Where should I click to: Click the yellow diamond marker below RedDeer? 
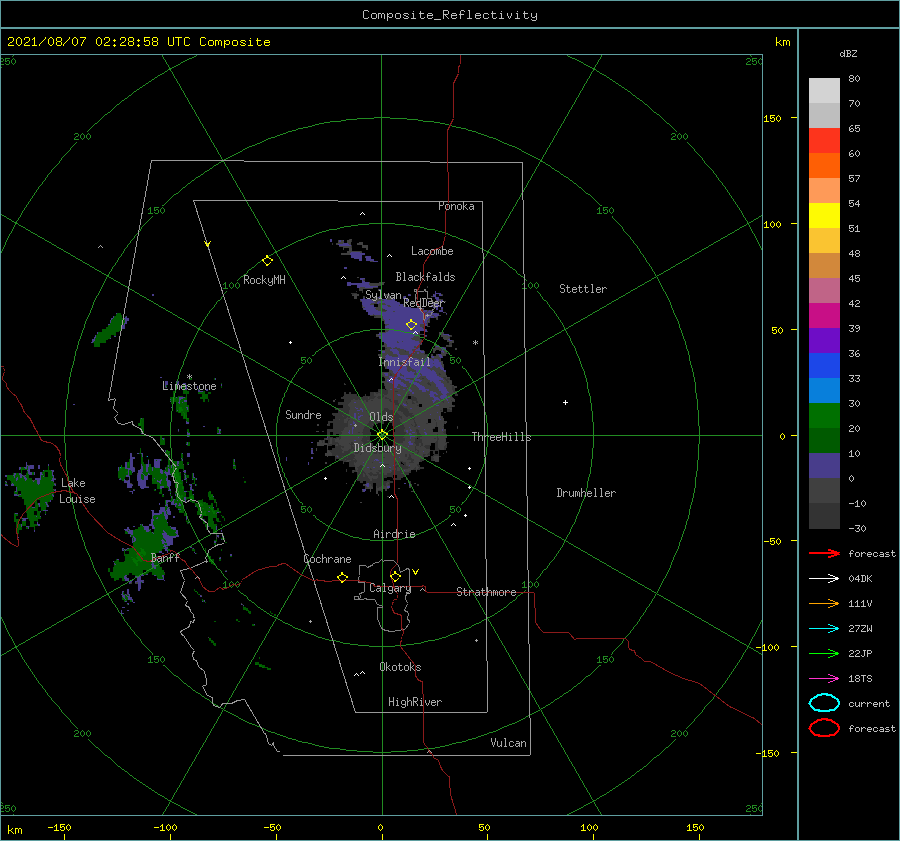pyautogui.click(x=412, y=325)
